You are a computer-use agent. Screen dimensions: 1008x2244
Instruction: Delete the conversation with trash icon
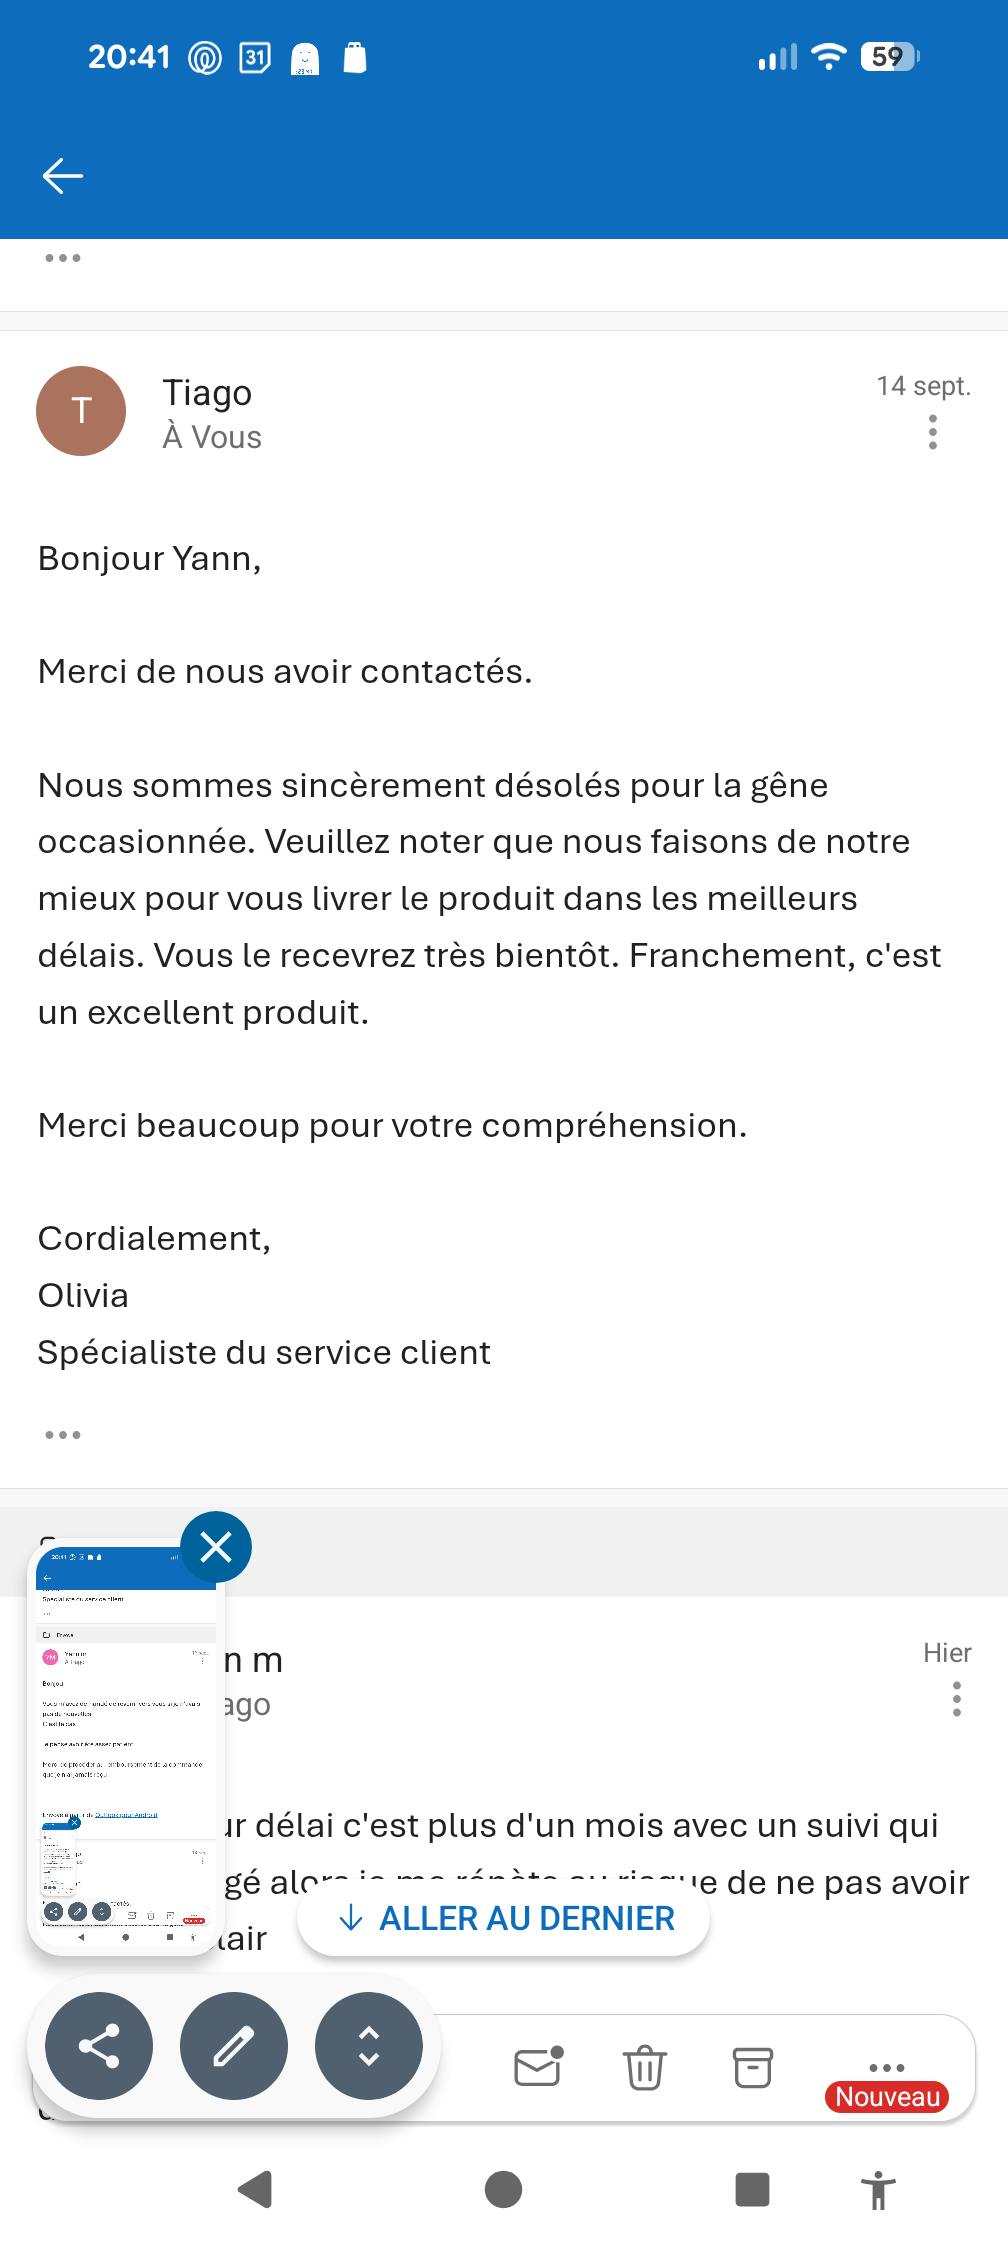pos(645,2067)
